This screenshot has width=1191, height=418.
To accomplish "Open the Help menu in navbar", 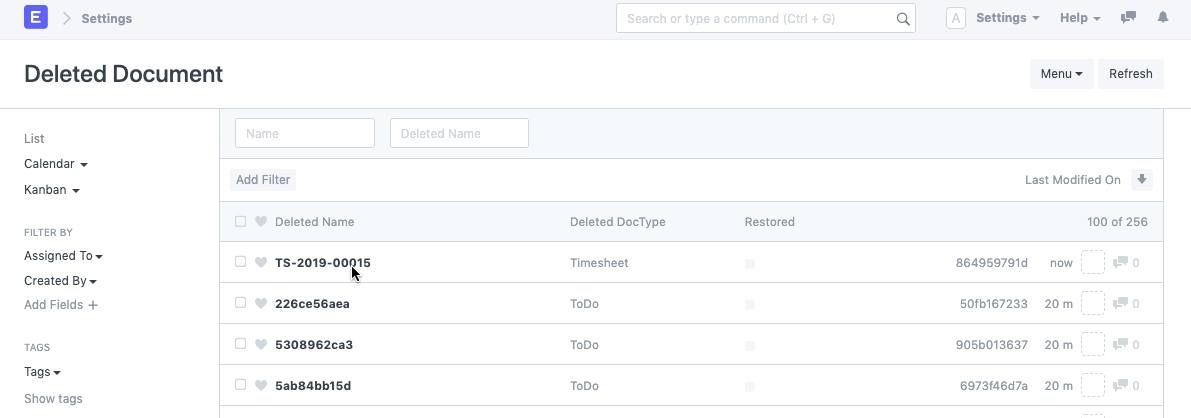I will pyautogui.click(x=1079, y=18).
